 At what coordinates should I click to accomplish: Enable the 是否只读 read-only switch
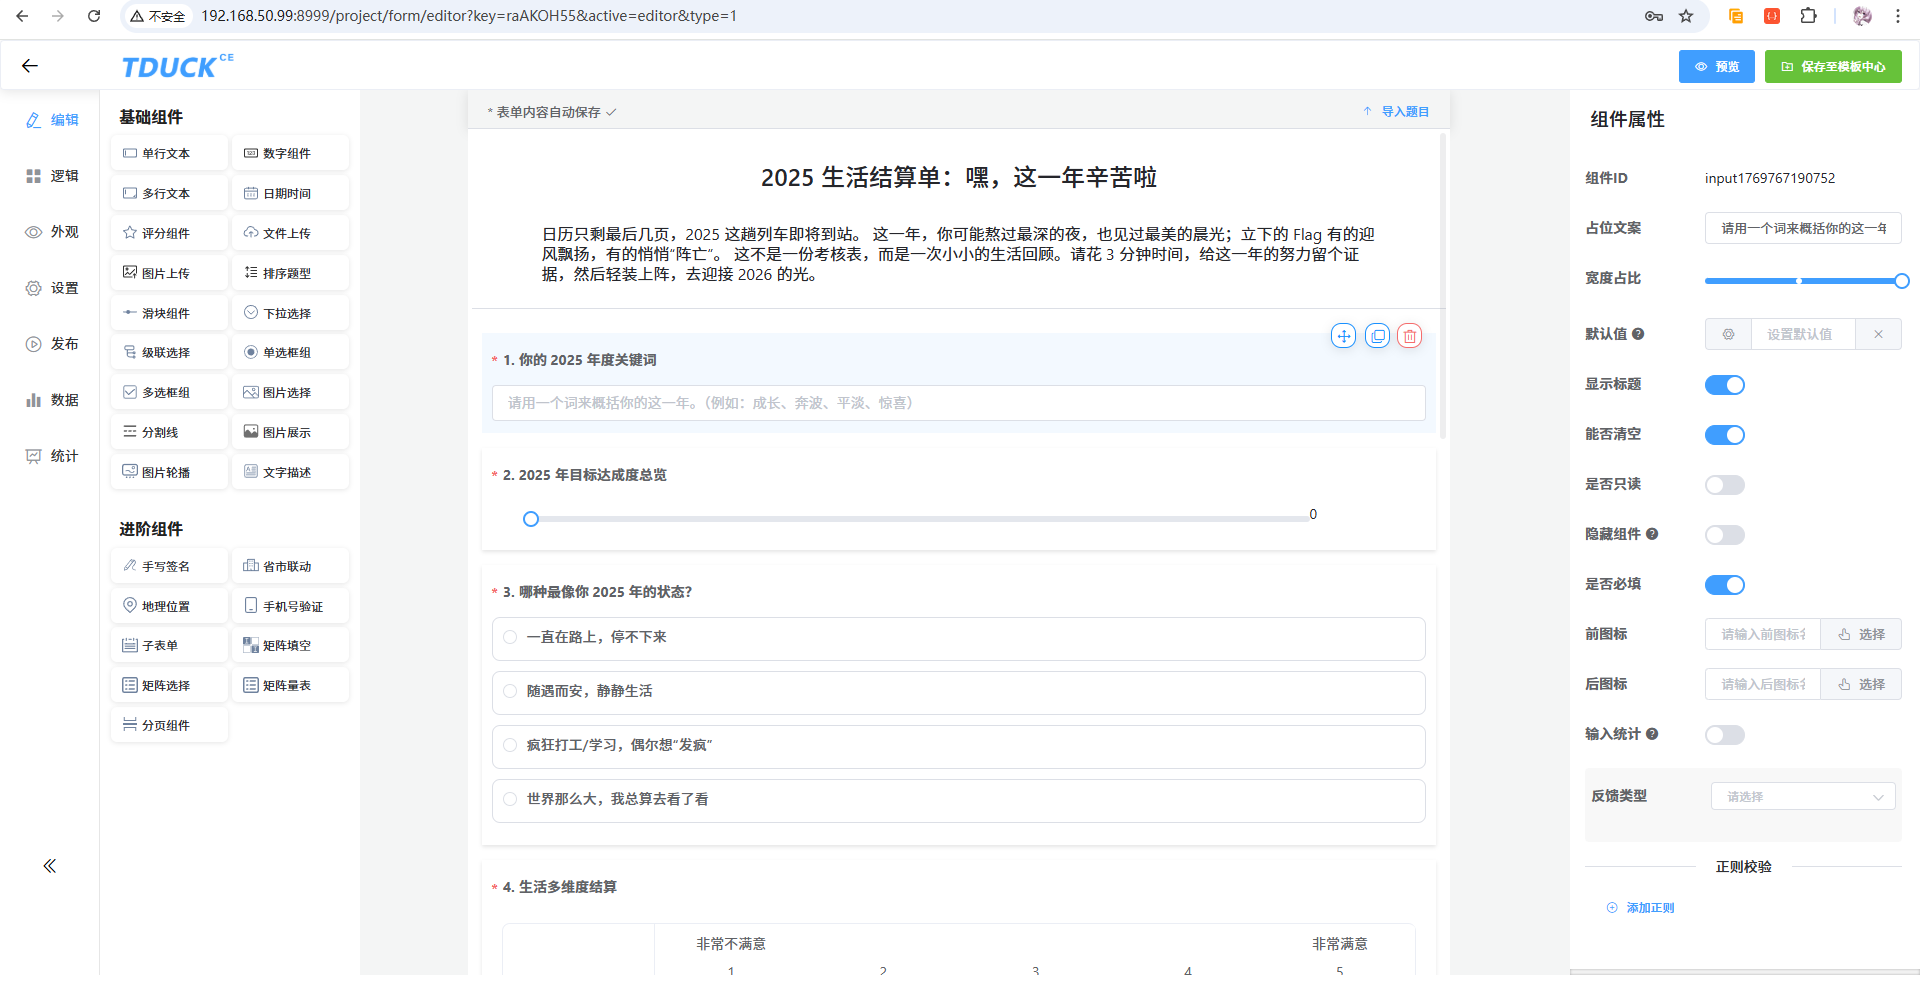tap(1724, 485)
